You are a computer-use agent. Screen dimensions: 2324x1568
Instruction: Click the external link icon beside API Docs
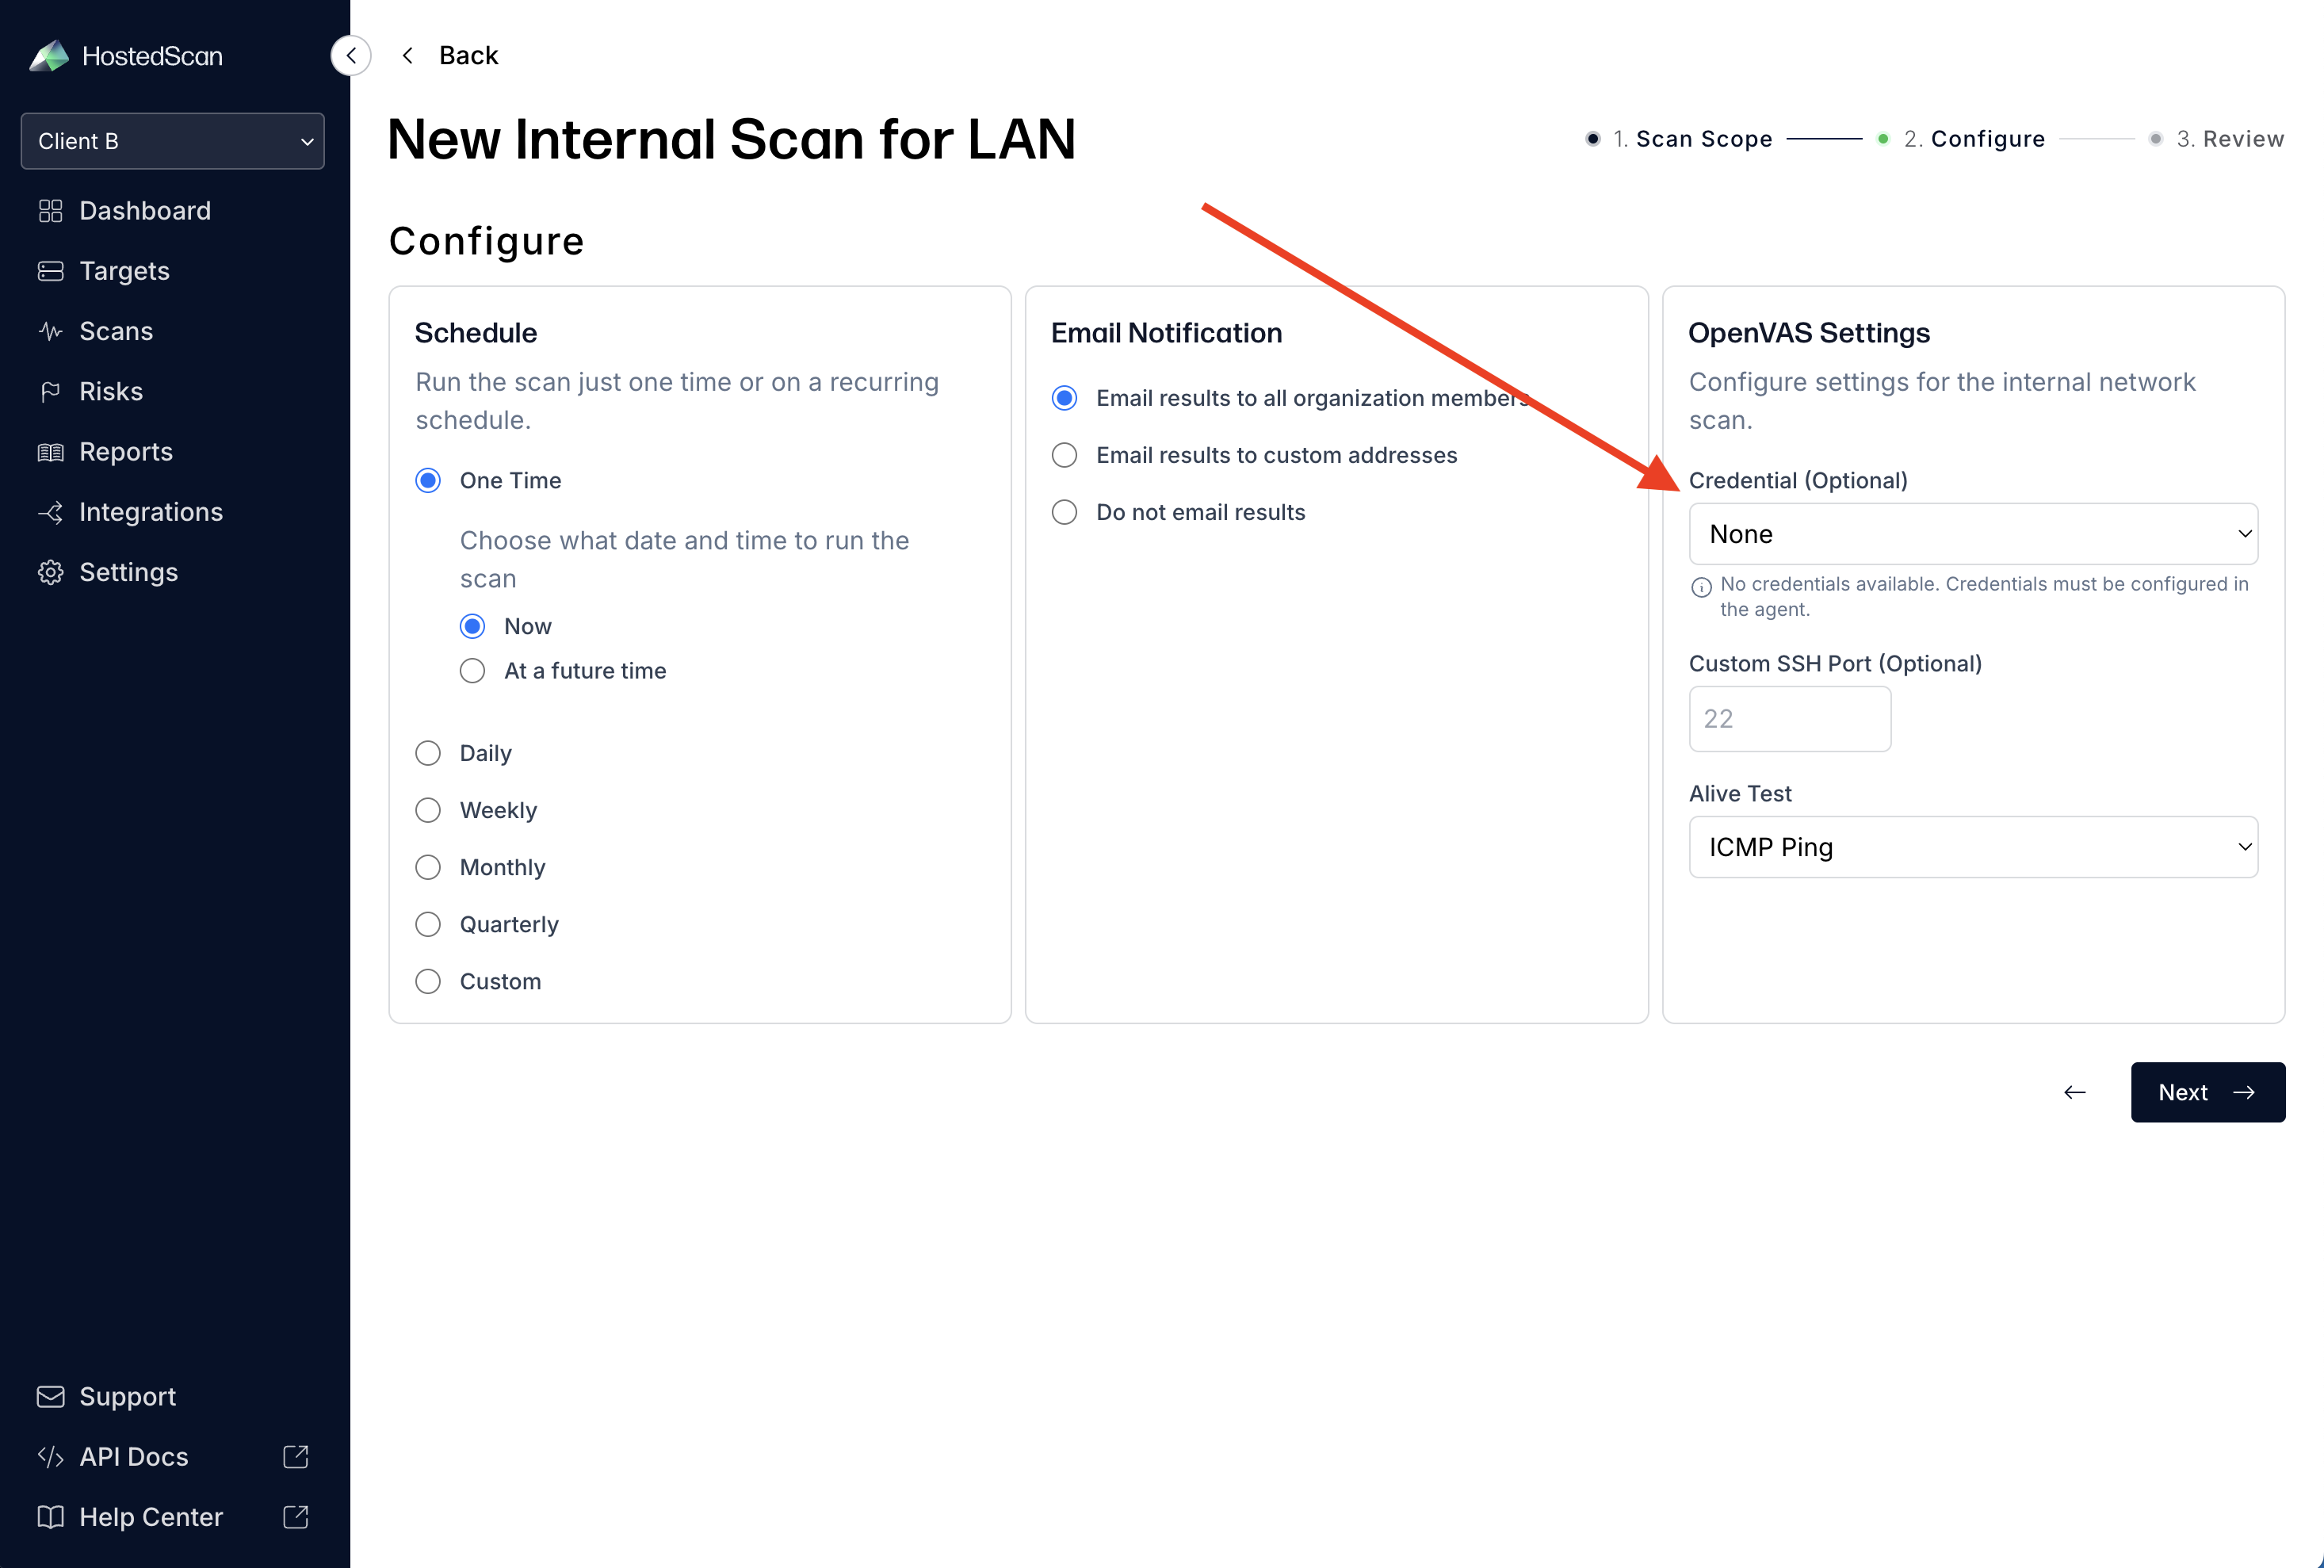pyautogui.click(x=295, y=1456)
